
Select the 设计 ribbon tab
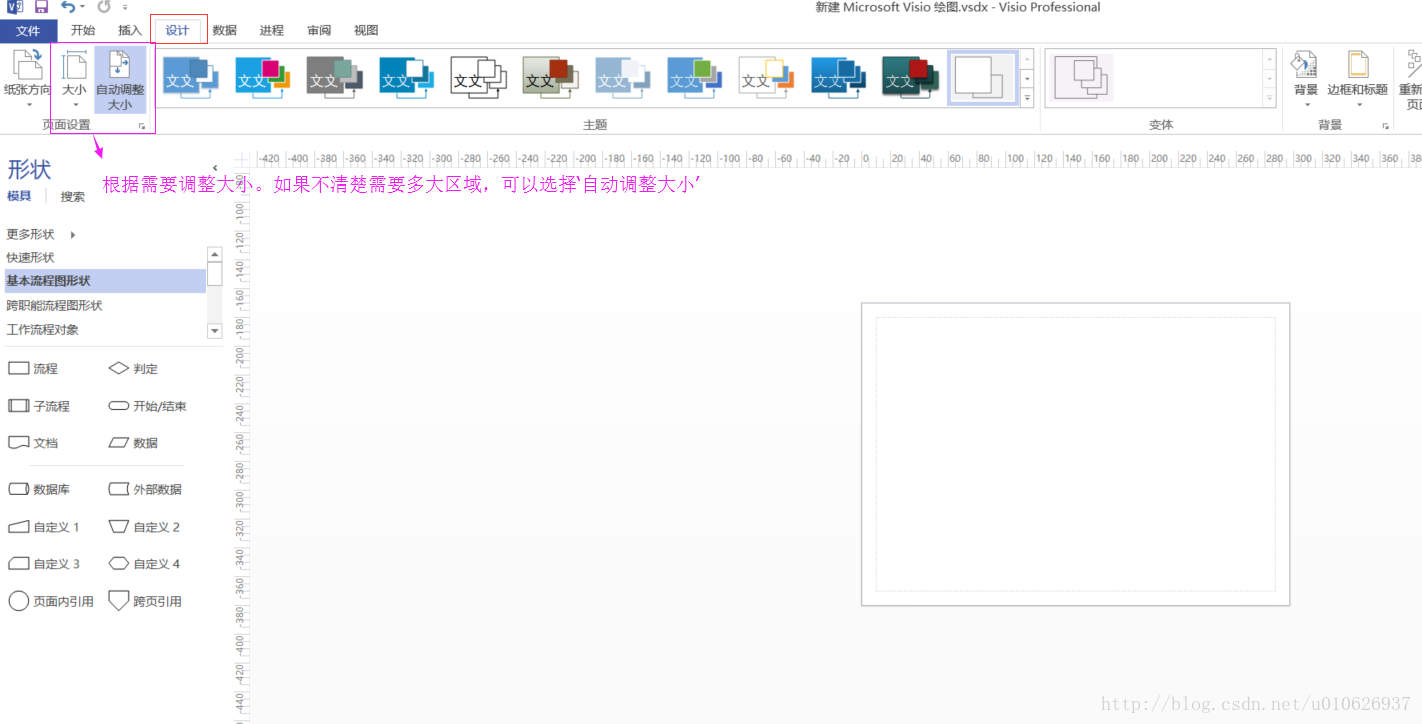point(178,31)
